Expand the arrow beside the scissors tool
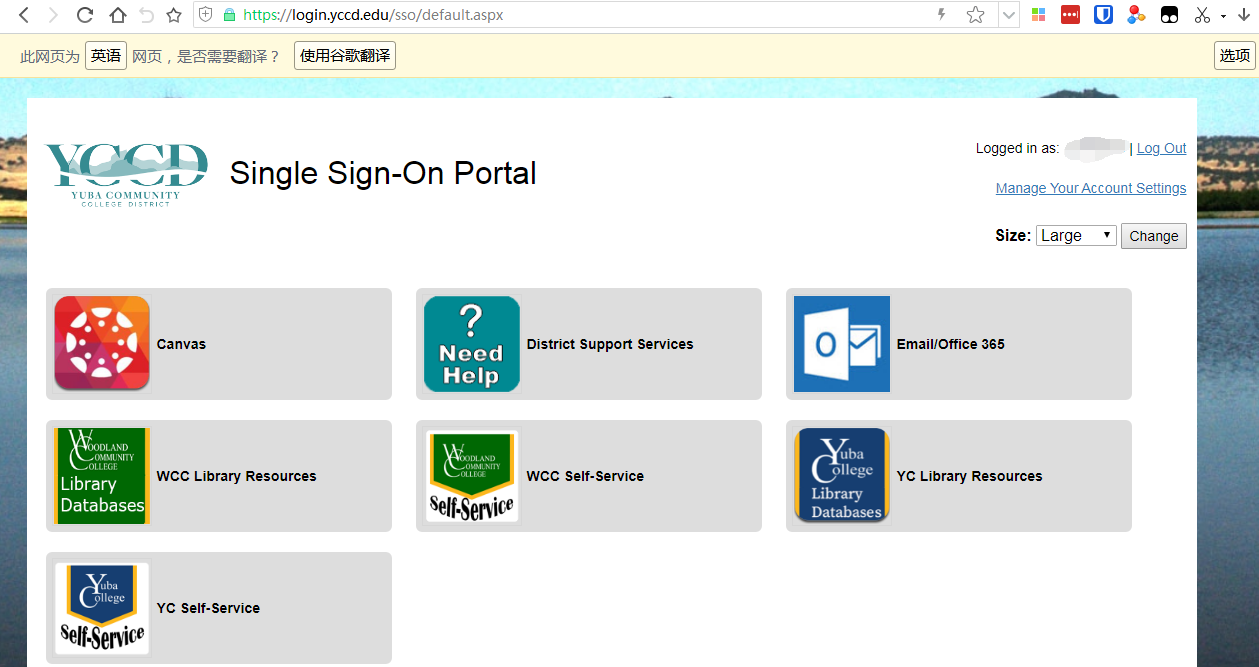Viewport: 1259px width, 667px height. point(1223,16)
